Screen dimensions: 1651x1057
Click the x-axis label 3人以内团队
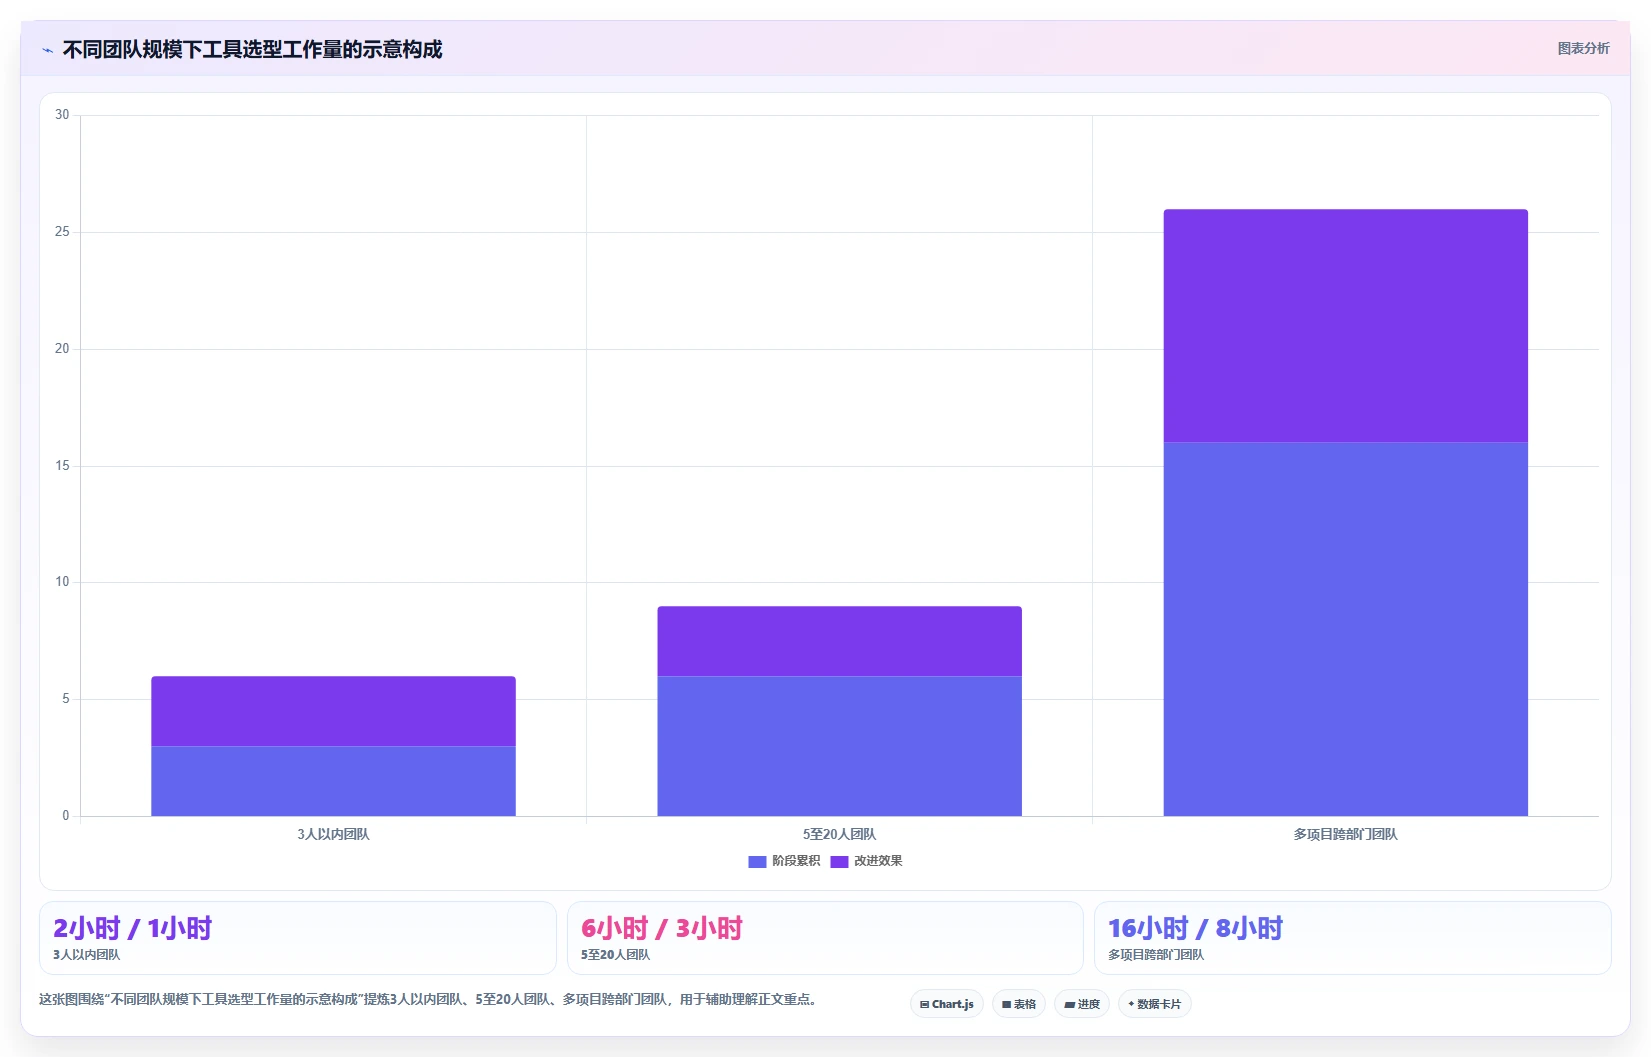click(x=333, y=834)
